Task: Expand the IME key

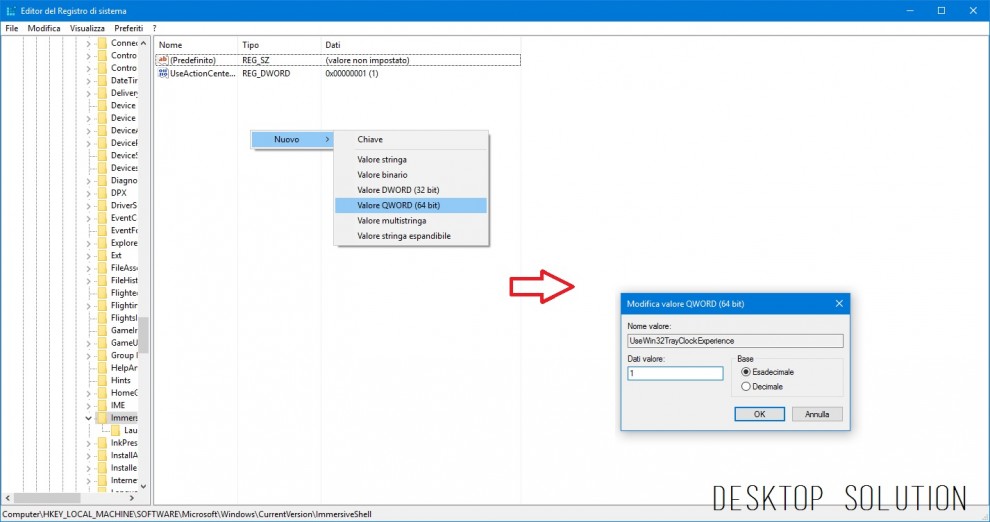Action: (88, 406)
